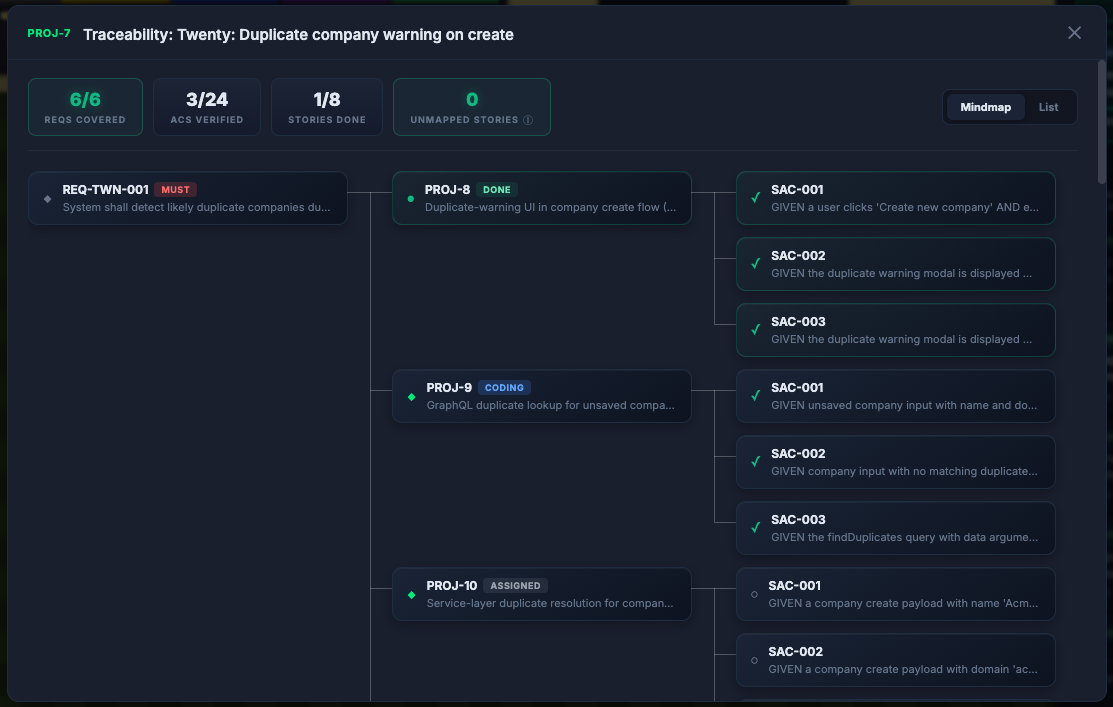Viewport: 1113px width, 707px height.
Task: Click the green checkmark on SAC-001 under PROJ-8
Action: [x=756, y=197]
